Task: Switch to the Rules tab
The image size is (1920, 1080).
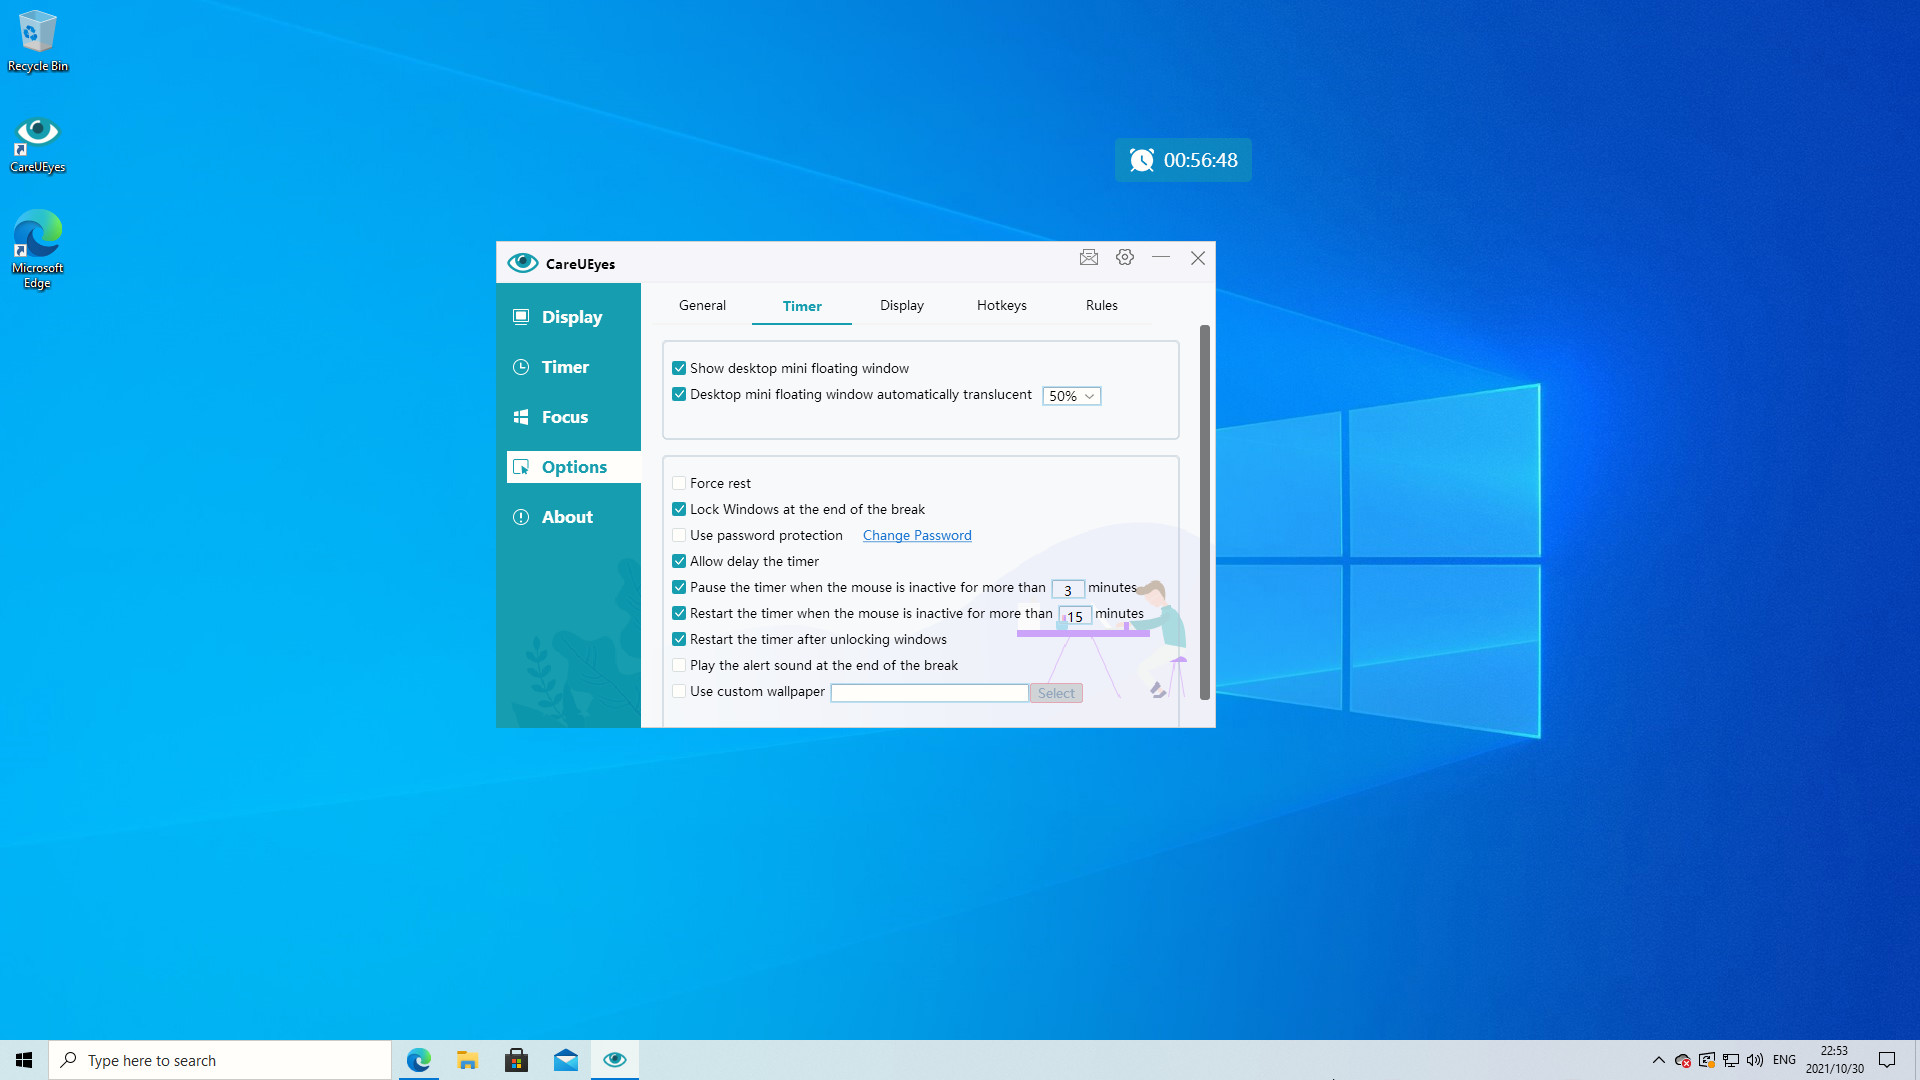Action: [1101, 305]
